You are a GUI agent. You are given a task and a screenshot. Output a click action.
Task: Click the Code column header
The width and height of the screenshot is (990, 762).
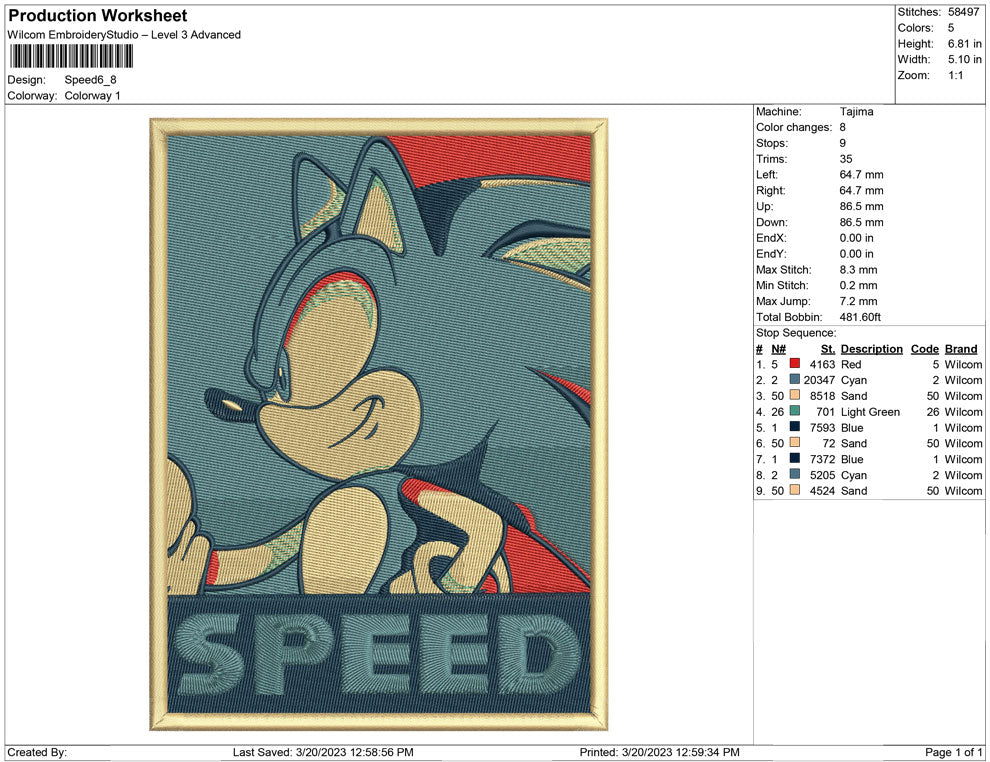coord(925,348)
